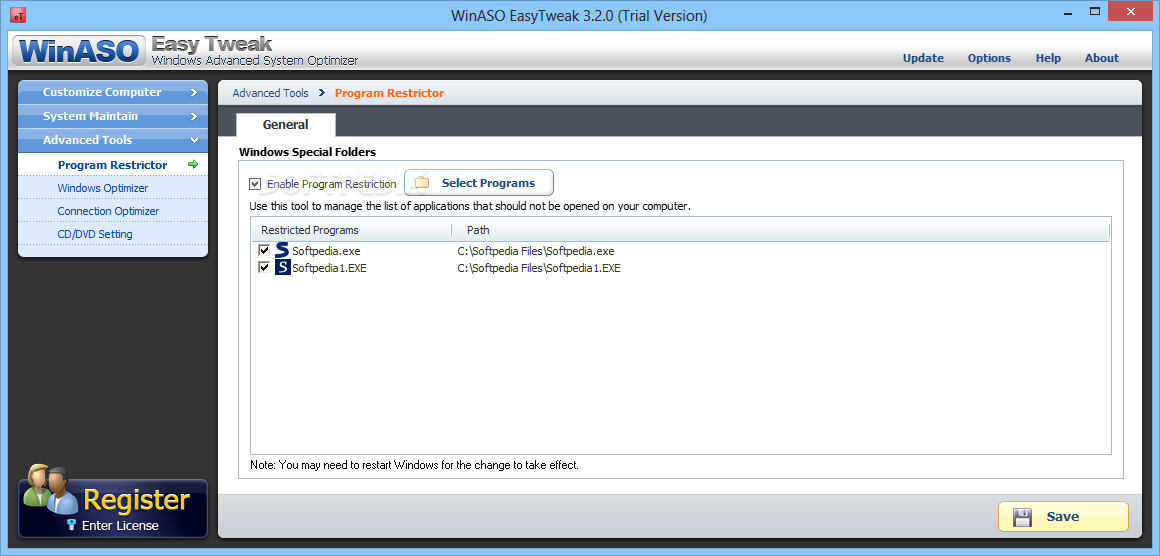Click the key icon next to Enter License
The height and width of the screenshot is (556, 1160).
coord(71,525)
